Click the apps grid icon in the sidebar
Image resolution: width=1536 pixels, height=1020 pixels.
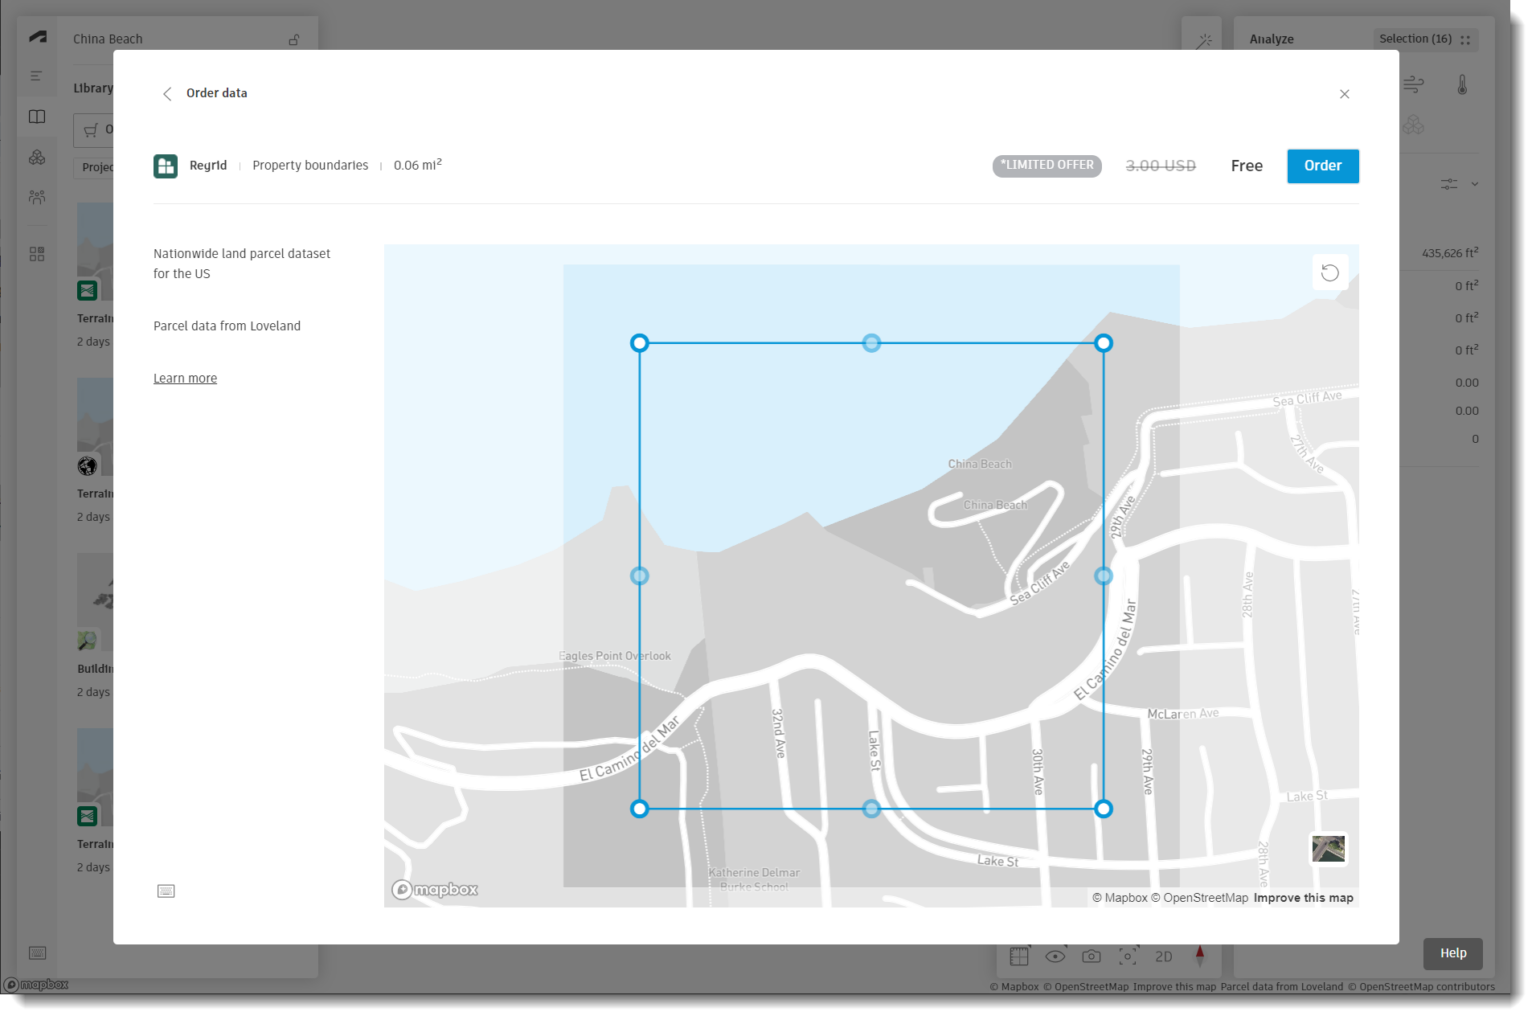click(37, 253)
